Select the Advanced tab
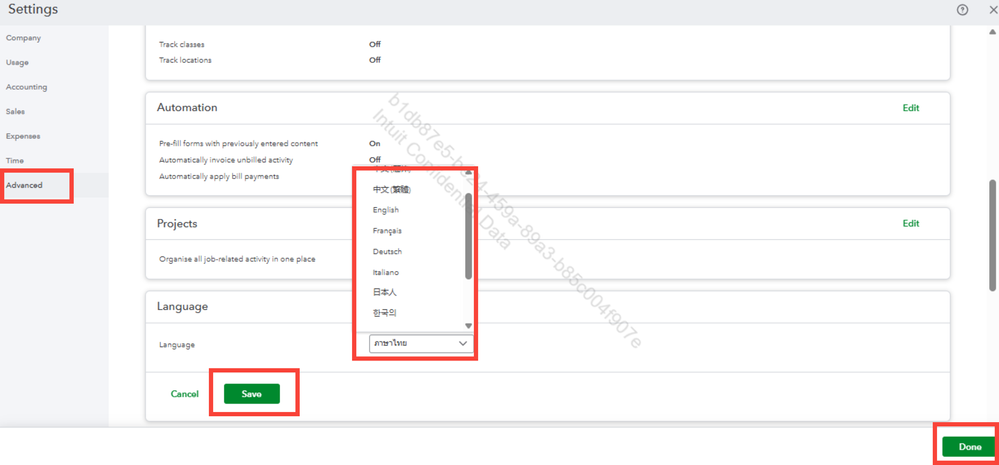The height and width of the screenshot is (465, 999). [24, 185]
